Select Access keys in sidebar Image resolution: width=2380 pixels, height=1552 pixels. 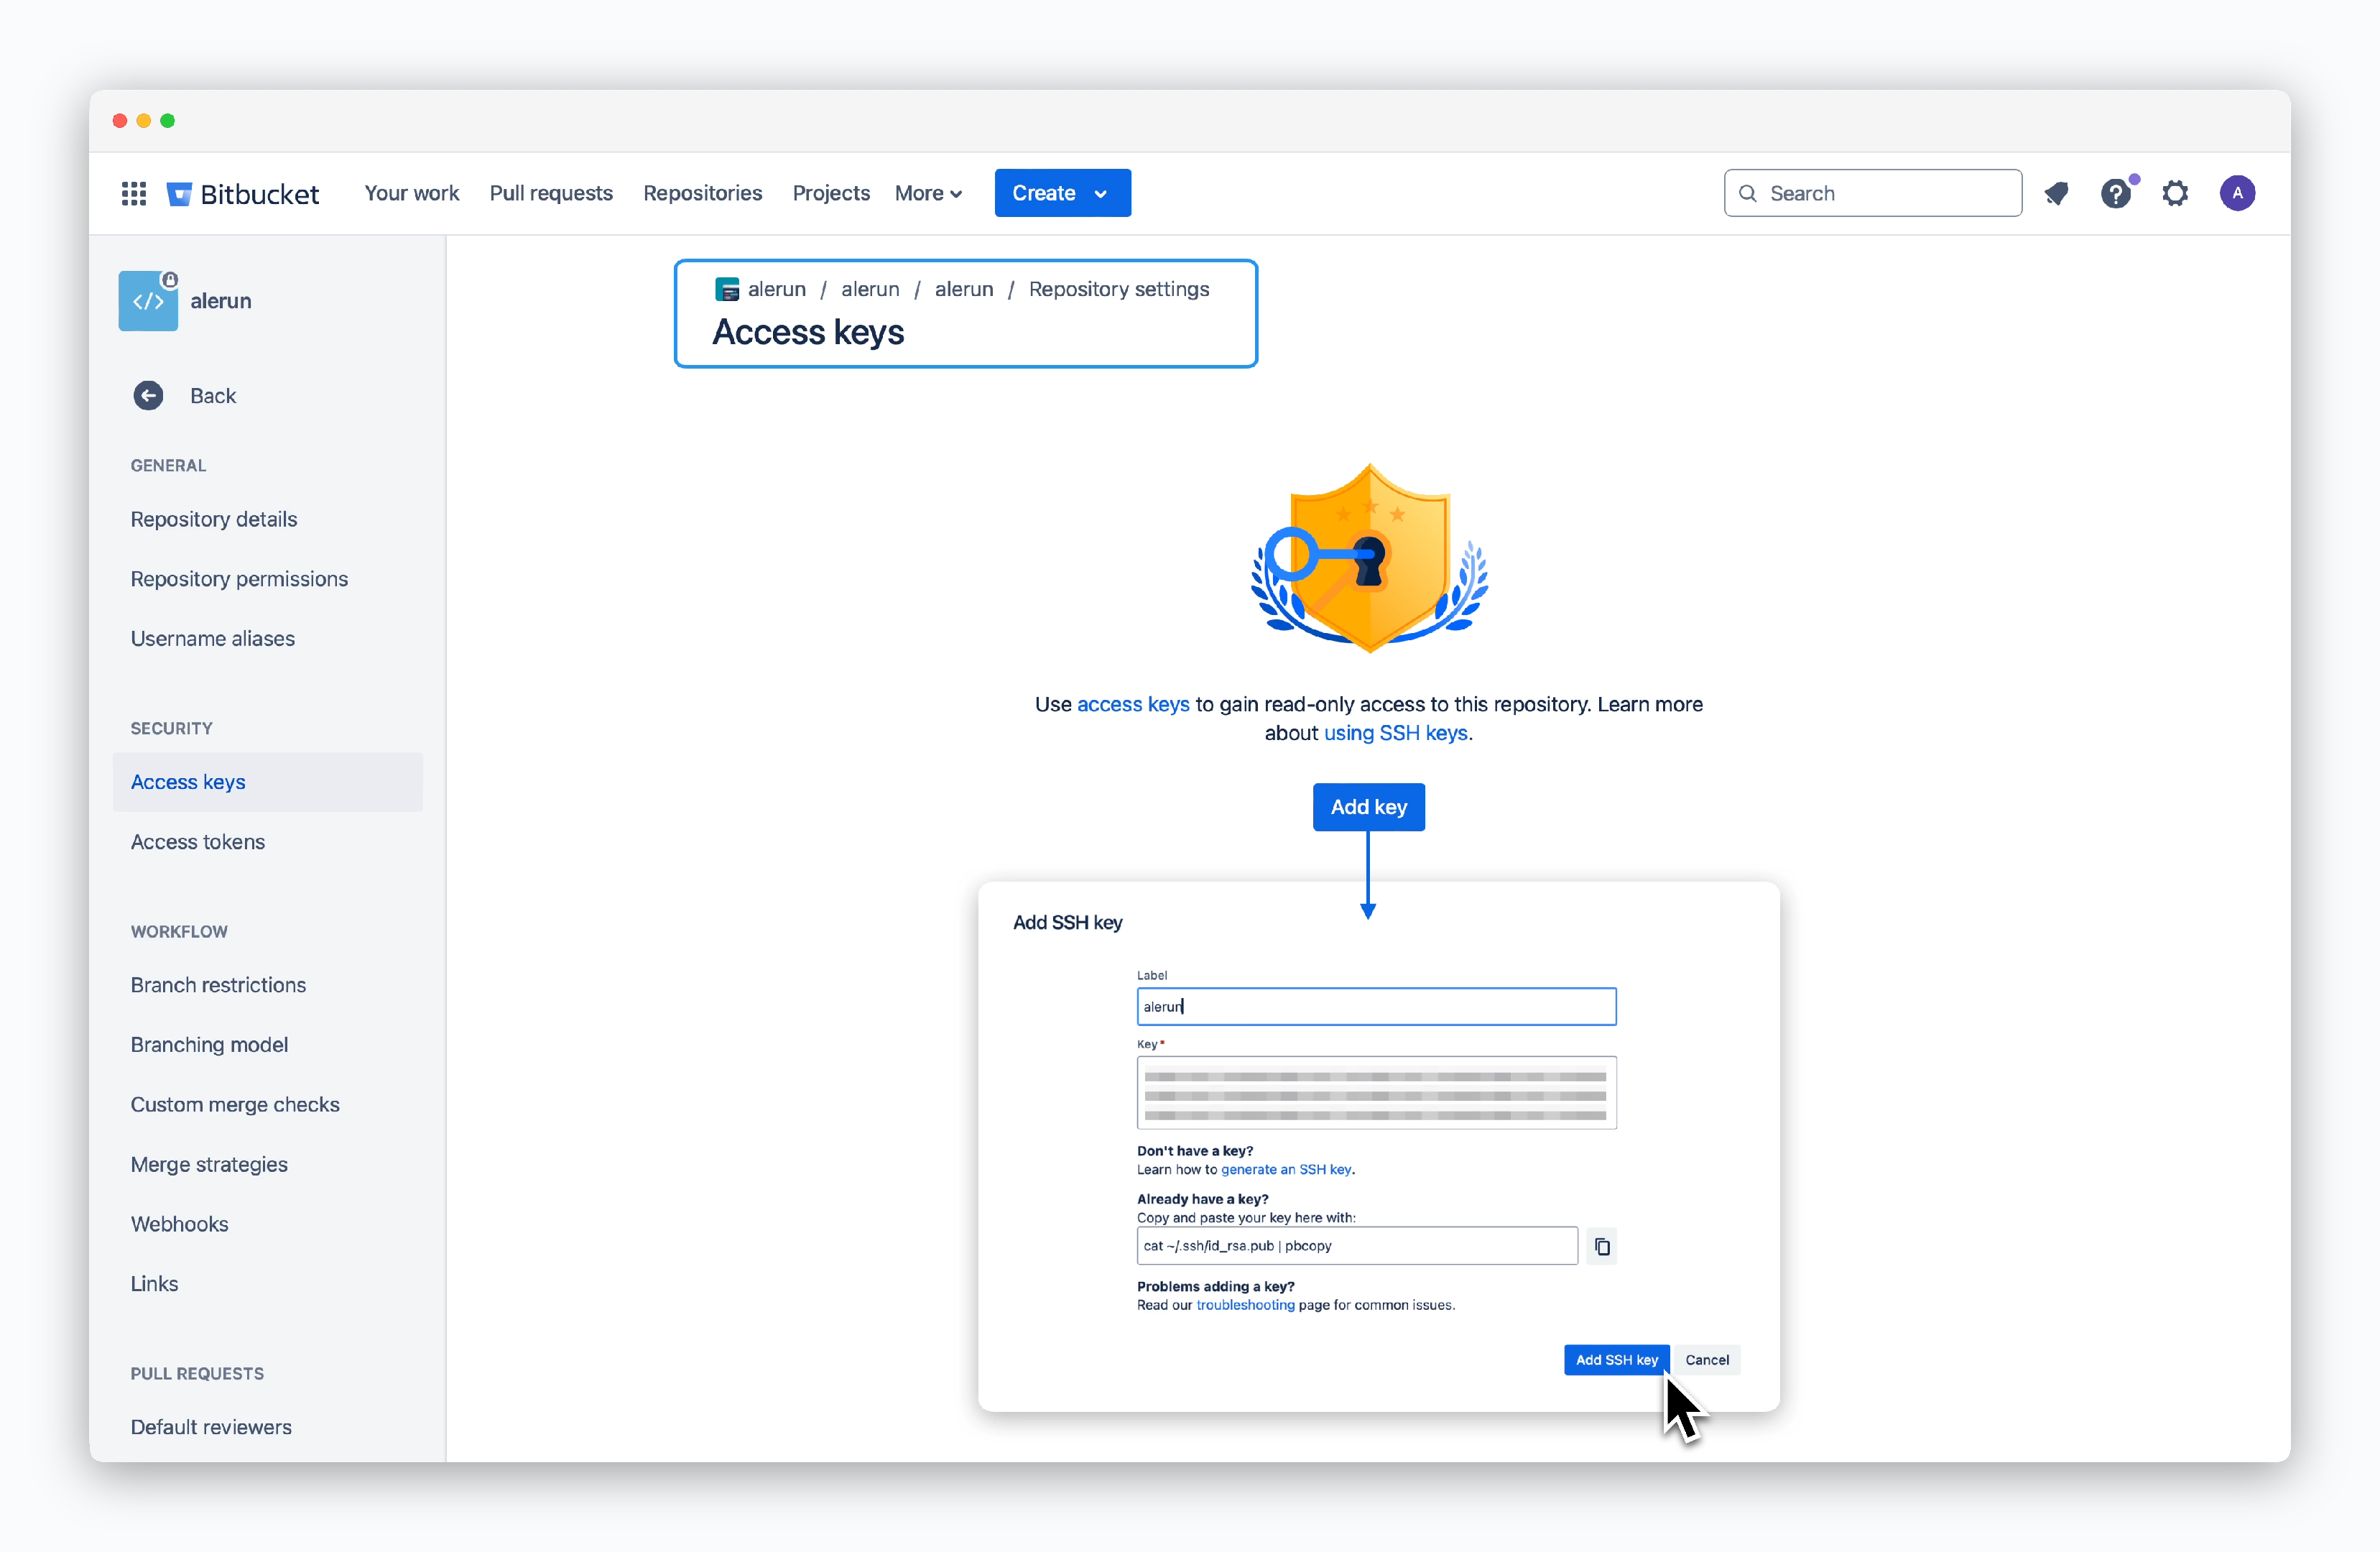click(267, 782)
